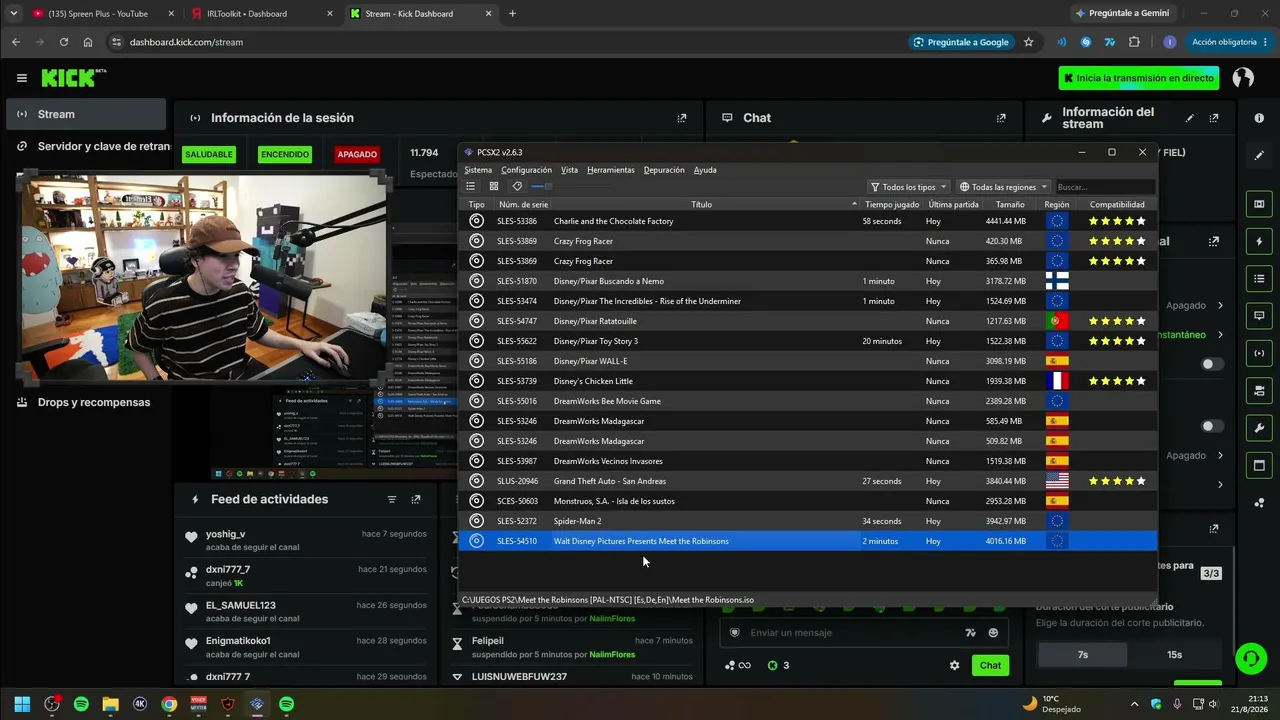Filter the Feed de actividades
Screen dimensions: 1280x720
392,499
